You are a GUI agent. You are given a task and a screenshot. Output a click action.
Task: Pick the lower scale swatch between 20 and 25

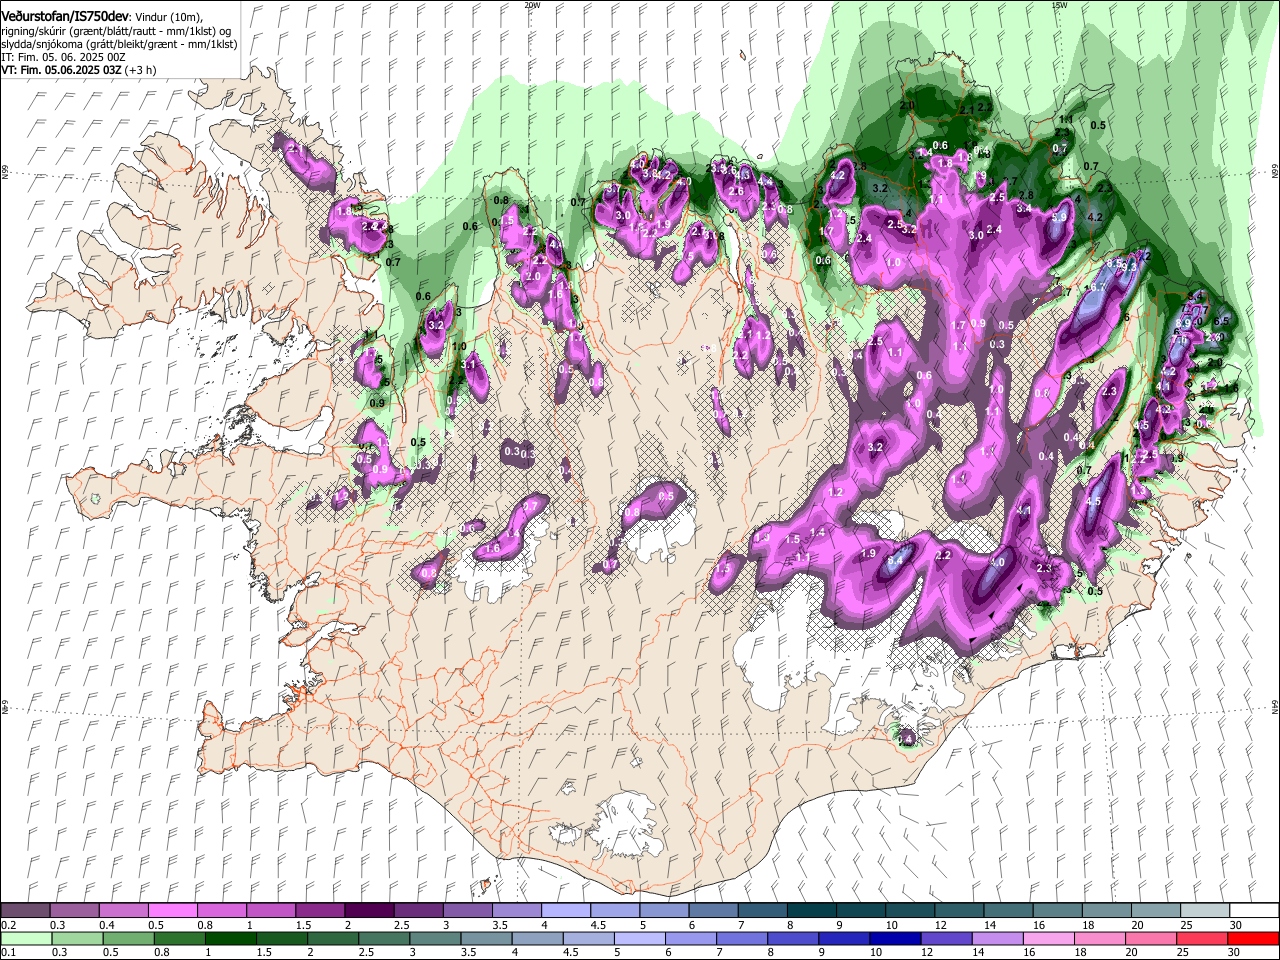(1151, 938)
